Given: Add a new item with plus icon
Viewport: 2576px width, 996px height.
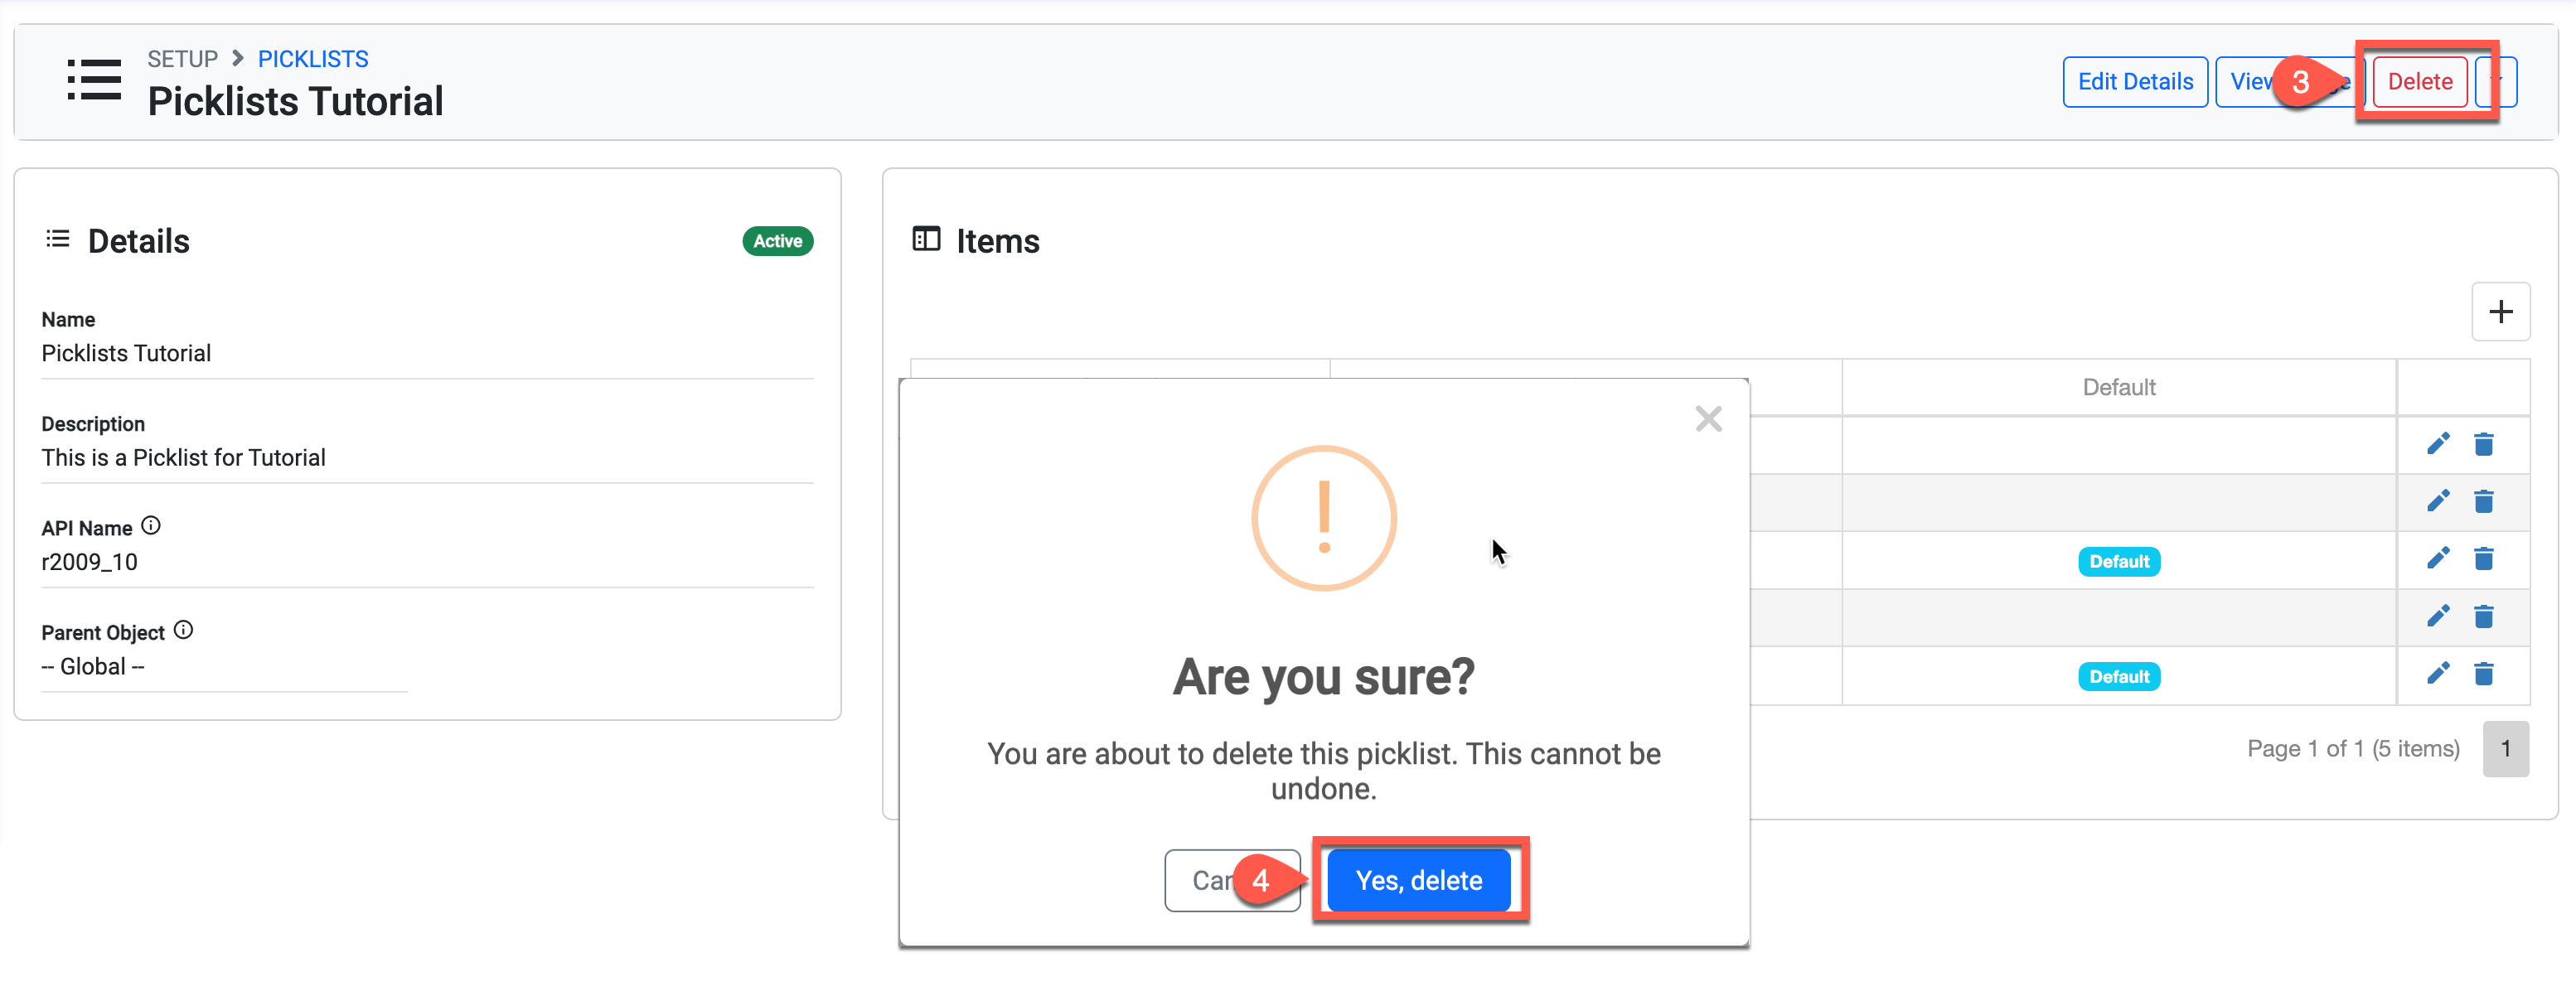Looking at the screenshot, I should point(2500,312).
